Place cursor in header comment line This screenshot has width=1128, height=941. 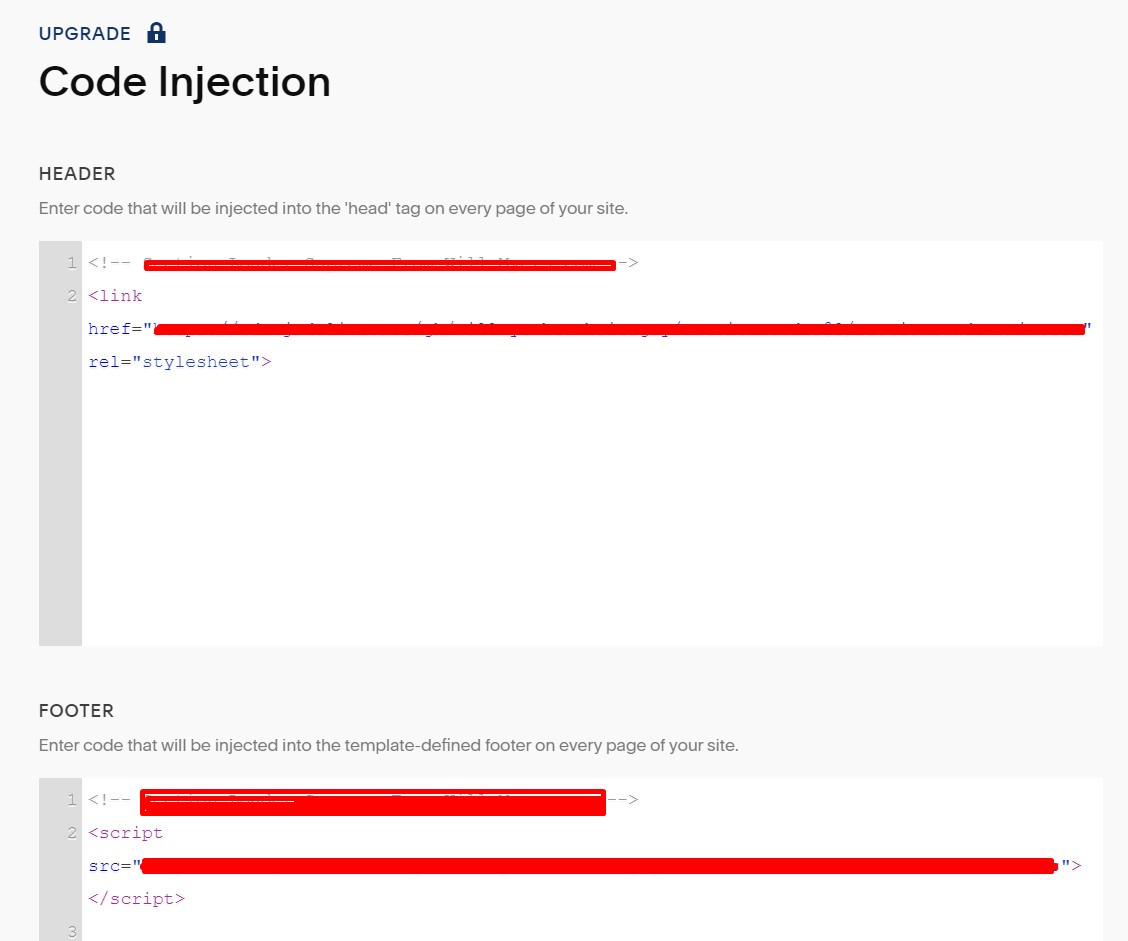coord(380,264)
